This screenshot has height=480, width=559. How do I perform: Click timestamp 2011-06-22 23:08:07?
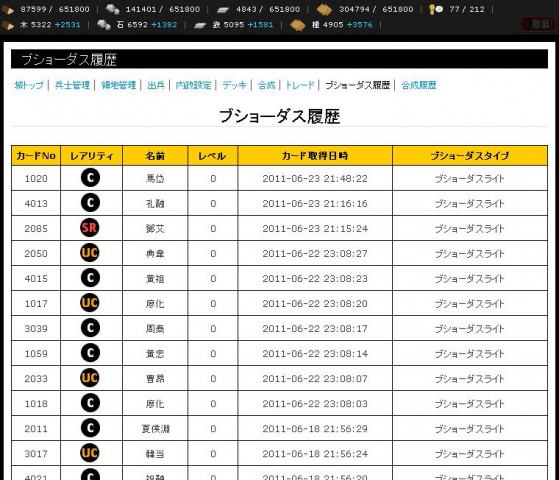point(315,378)
